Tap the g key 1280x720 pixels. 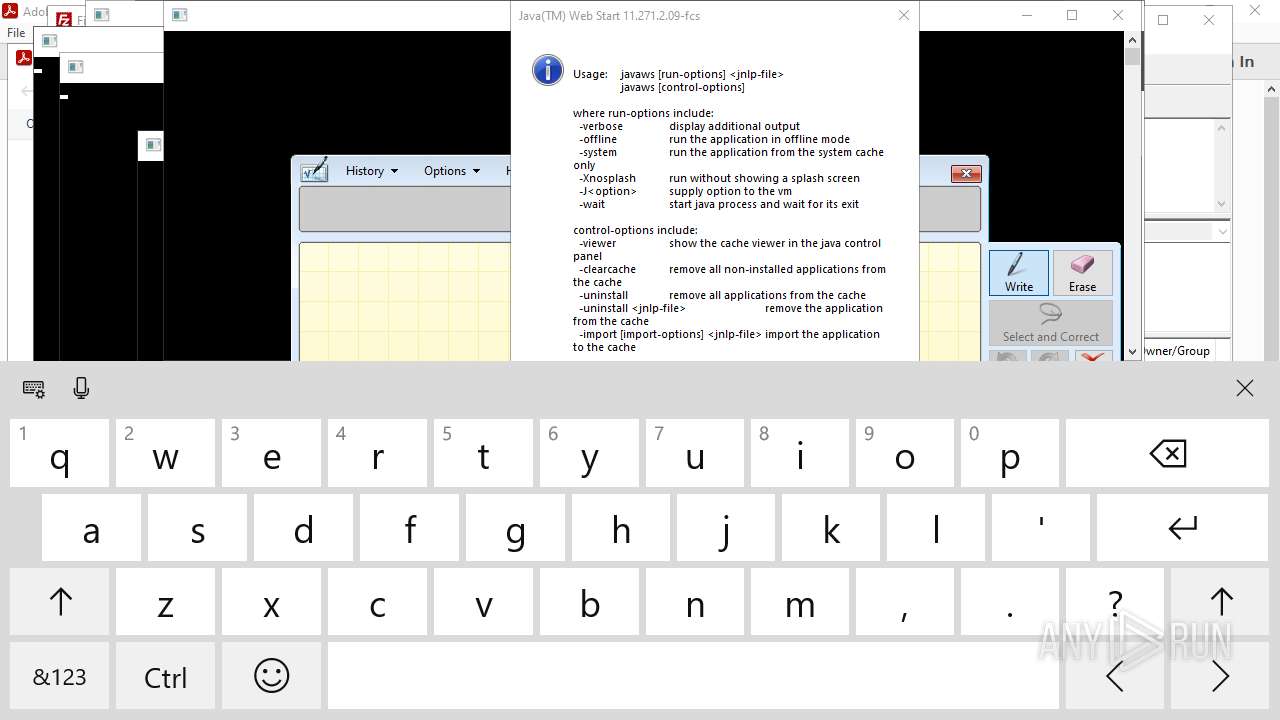(515, 528)
